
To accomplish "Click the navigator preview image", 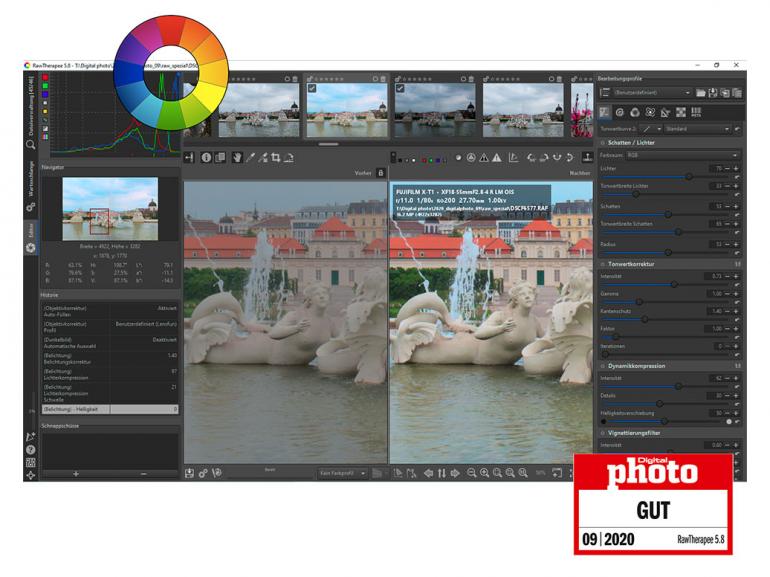I will pos(110,209).
